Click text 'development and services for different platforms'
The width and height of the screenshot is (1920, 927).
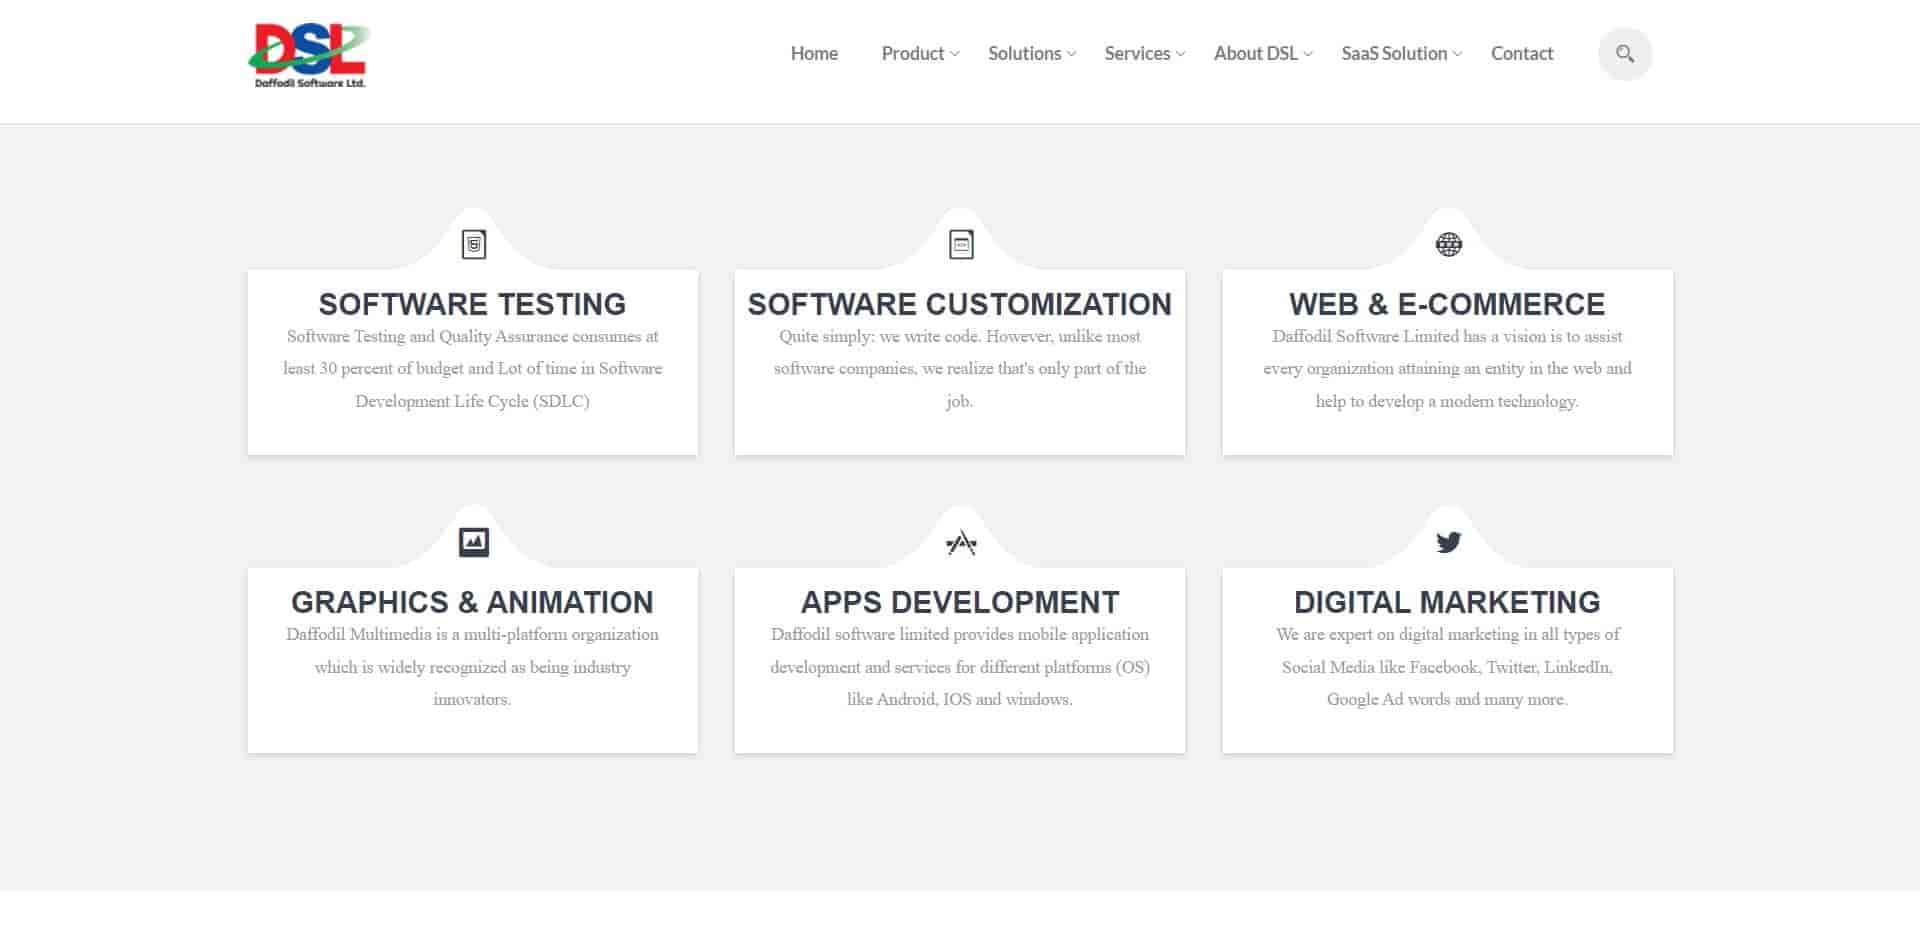941,667
